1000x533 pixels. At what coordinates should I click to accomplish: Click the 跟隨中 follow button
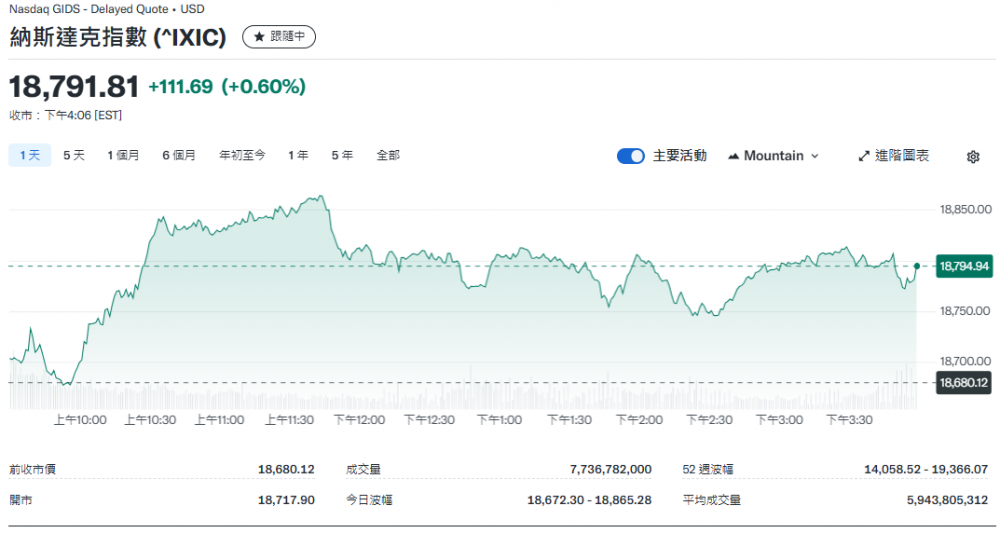279,37
